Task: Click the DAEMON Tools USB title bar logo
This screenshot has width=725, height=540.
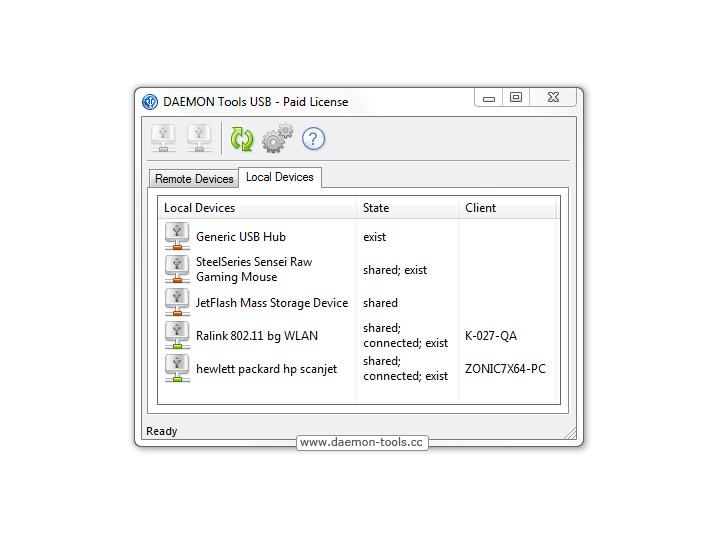Action: [150, 102]
